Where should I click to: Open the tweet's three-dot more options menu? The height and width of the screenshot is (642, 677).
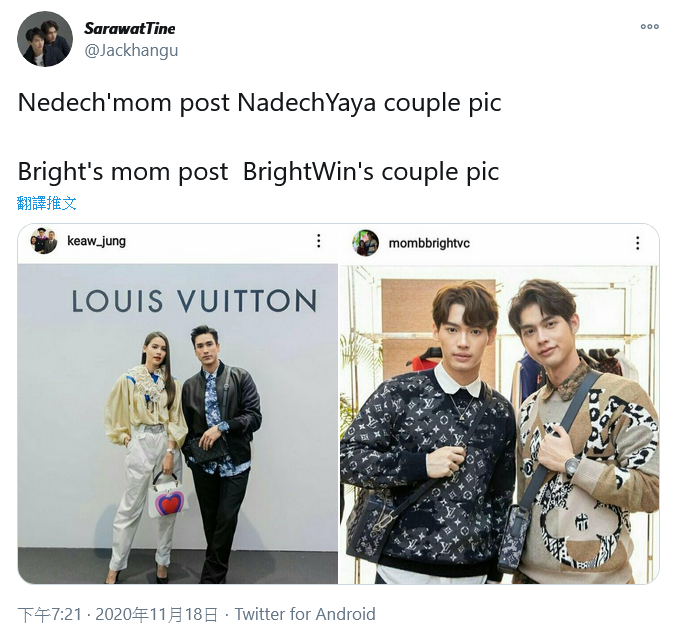pyautogui.click(x=649, y=27)
